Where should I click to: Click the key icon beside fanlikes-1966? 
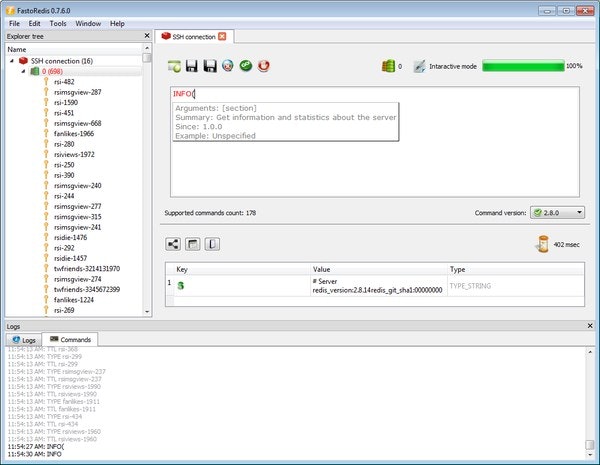pyautogui.click(x=46, y=134)
